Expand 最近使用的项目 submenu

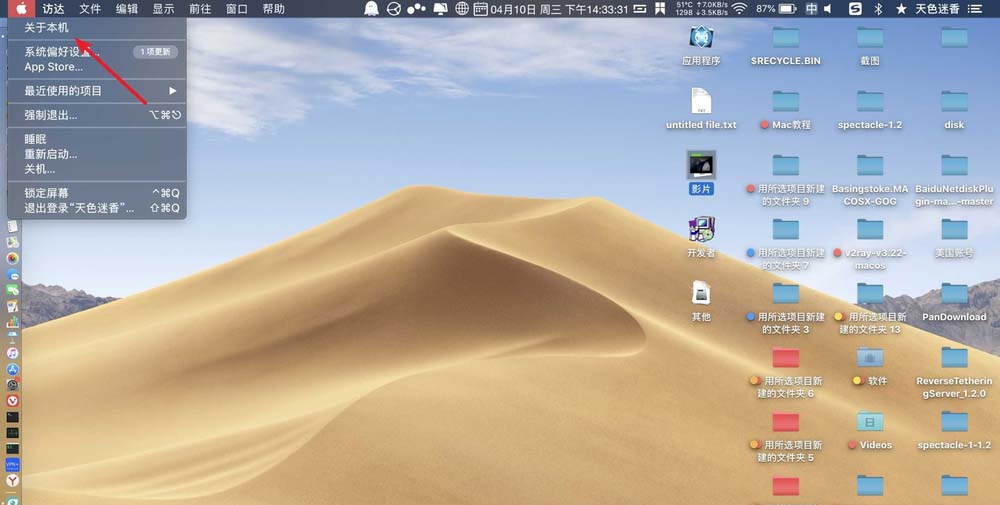(63, 91)
